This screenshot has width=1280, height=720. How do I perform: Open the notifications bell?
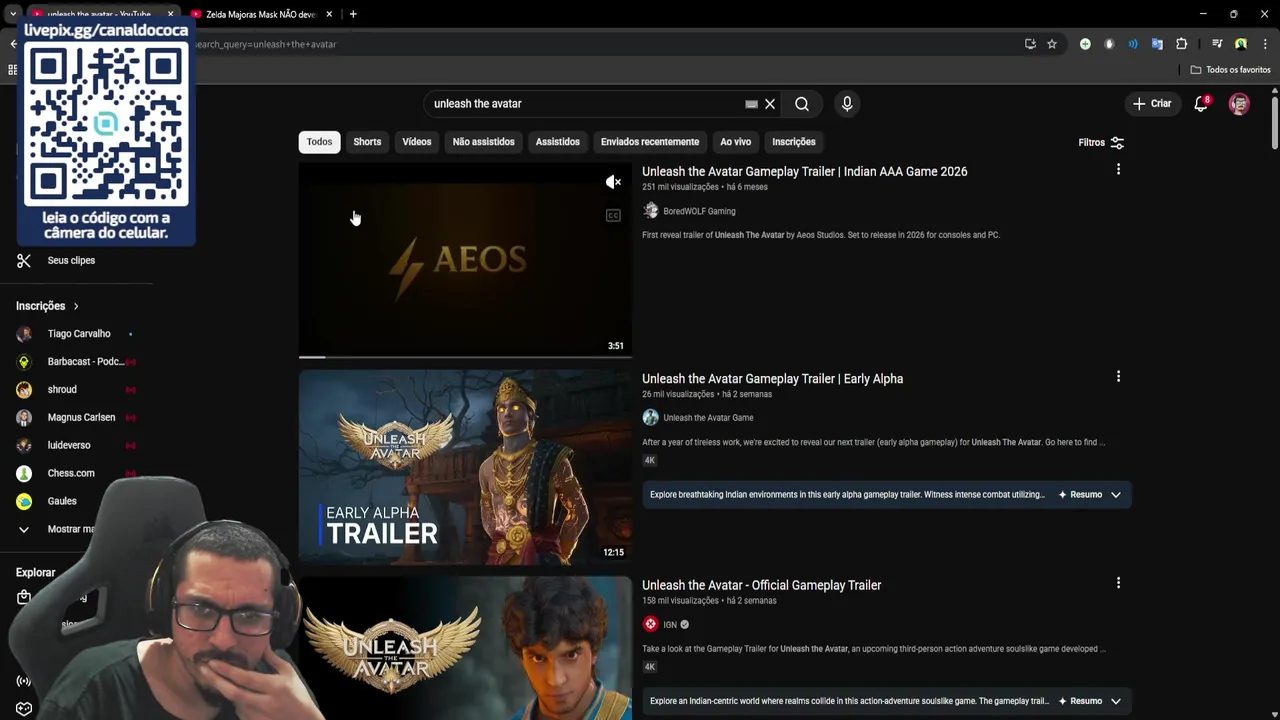[1201, 104]
